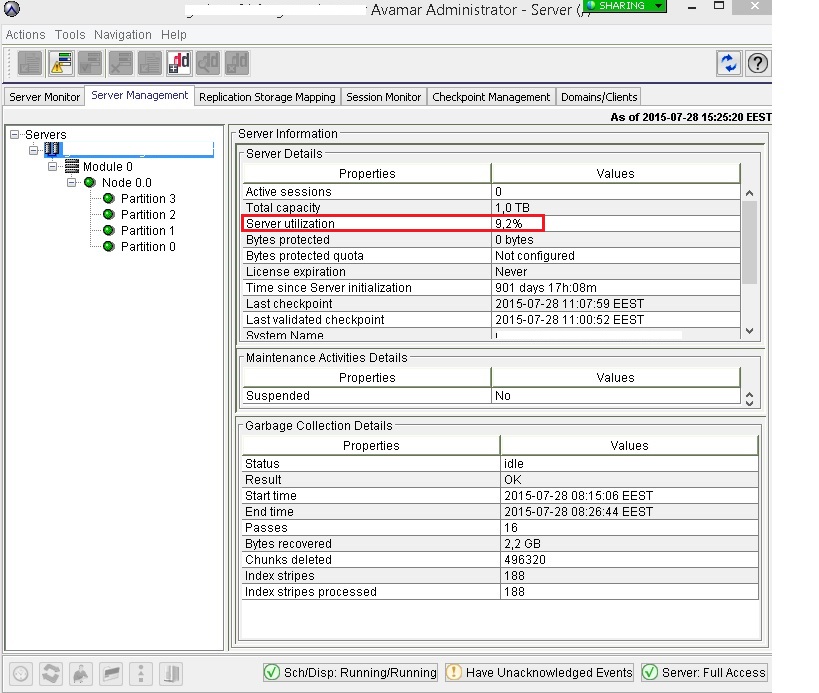Click the Server: Full Access status button
The height and width of the screenshot is (693, 819).
703,672
